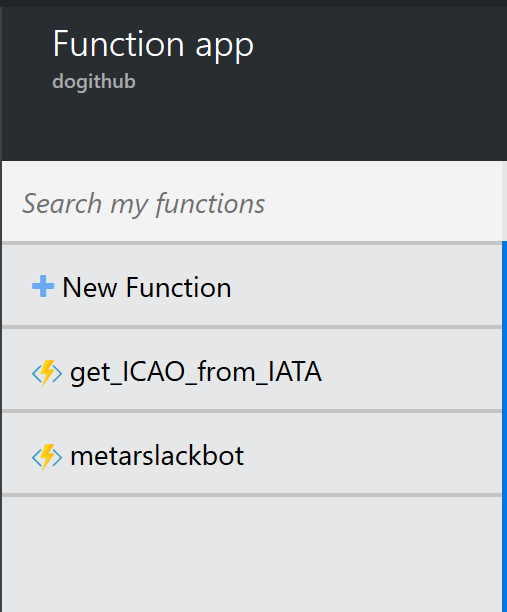Viewport: 507px width, 612px height.
Task: Click the lightning bolt icon next to get_ICAO_from_IATA
Action: click(x=47, y=373)
